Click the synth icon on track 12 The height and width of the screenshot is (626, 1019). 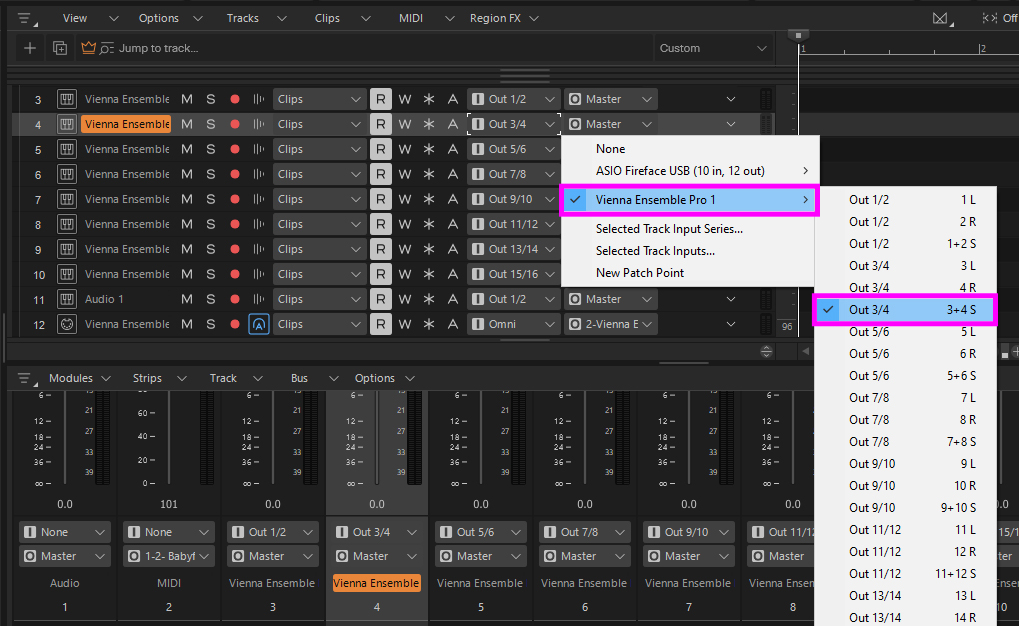pos(66,324)
